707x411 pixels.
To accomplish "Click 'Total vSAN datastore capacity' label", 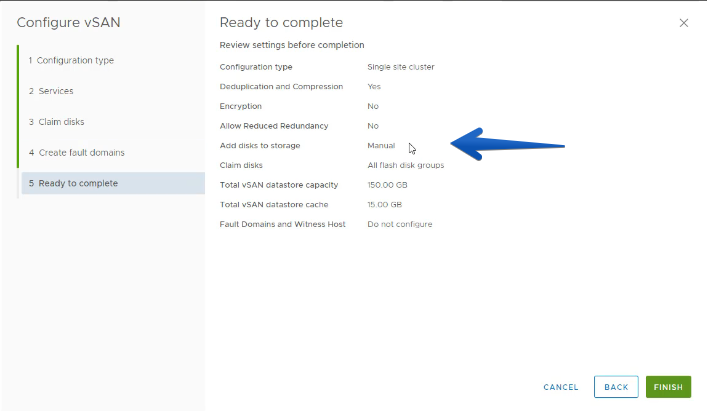I will tap(279, 185).
